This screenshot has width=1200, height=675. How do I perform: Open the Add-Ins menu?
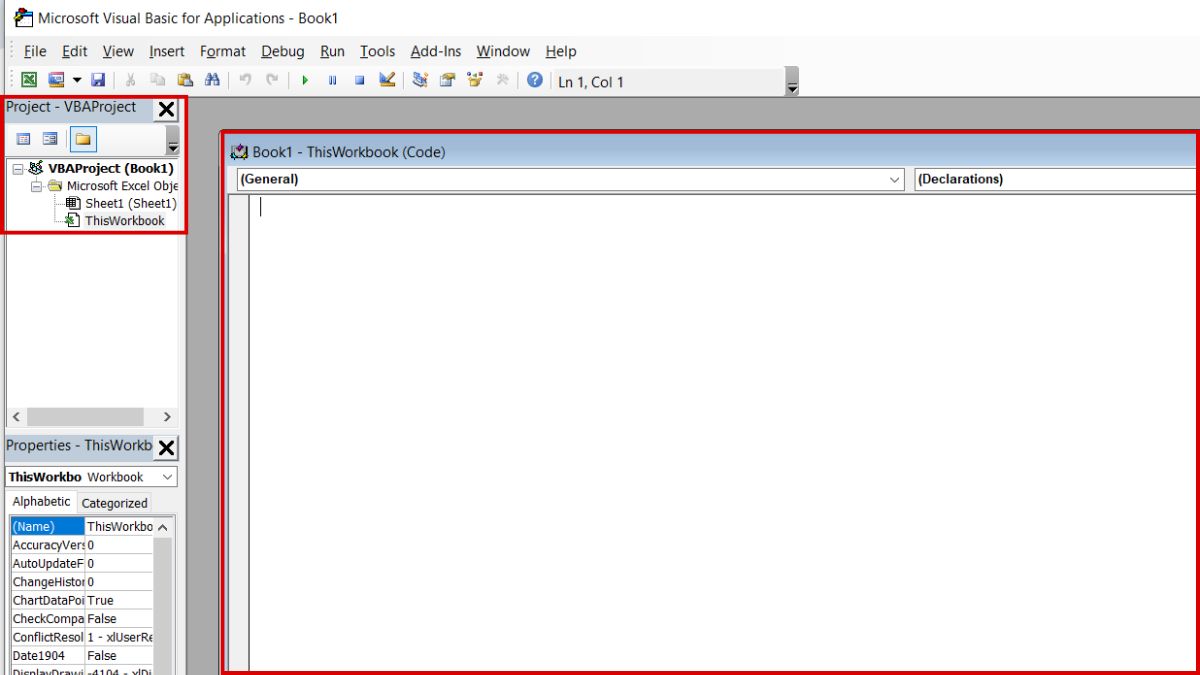(x=436, y=51)
